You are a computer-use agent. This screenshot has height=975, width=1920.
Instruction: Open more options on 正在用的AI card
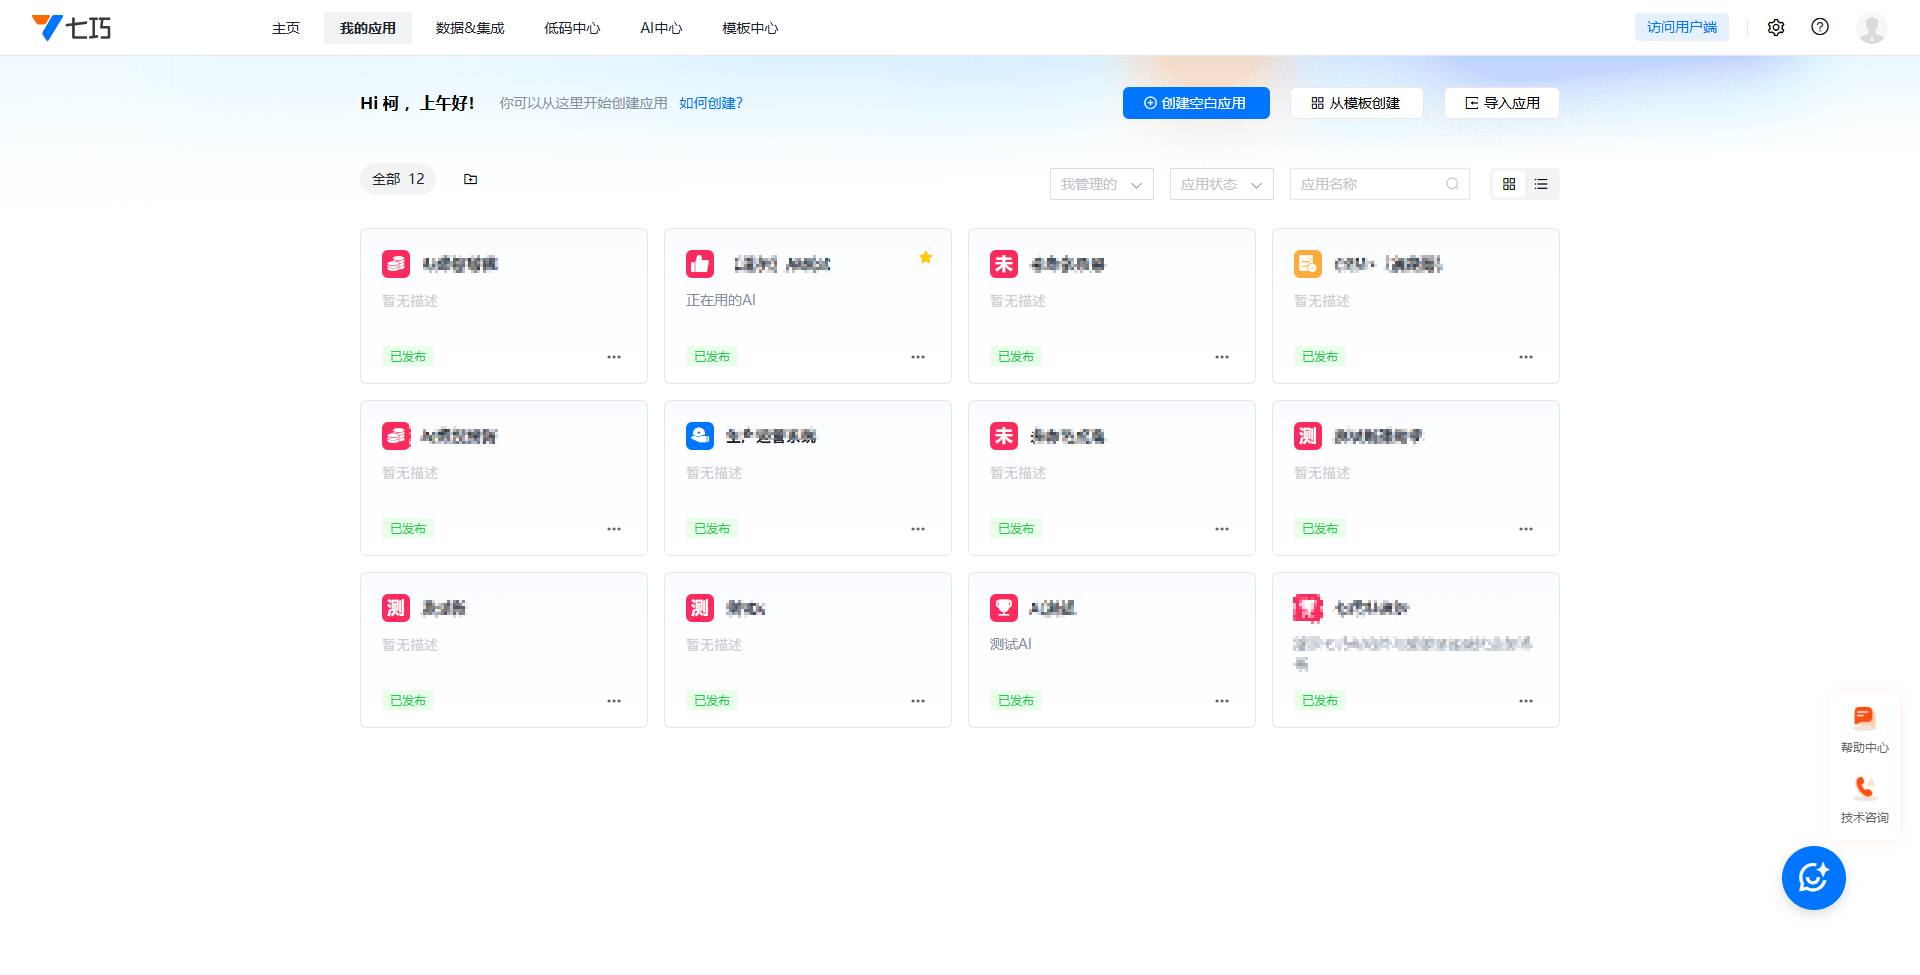[918, 357]
